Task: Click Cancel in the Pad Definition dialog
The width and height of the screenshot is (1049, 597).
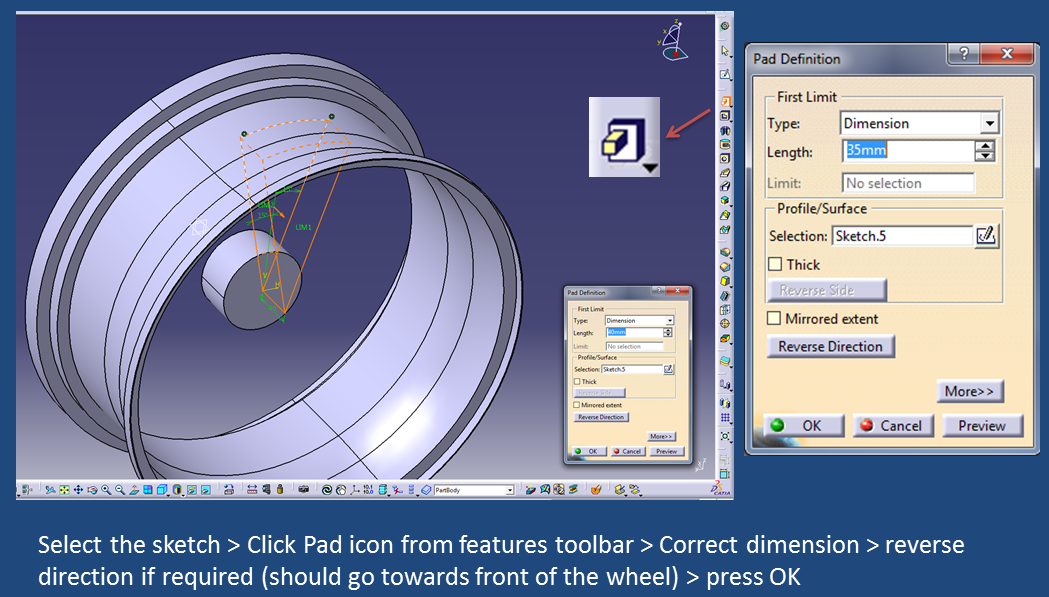Action: point(892,425)
